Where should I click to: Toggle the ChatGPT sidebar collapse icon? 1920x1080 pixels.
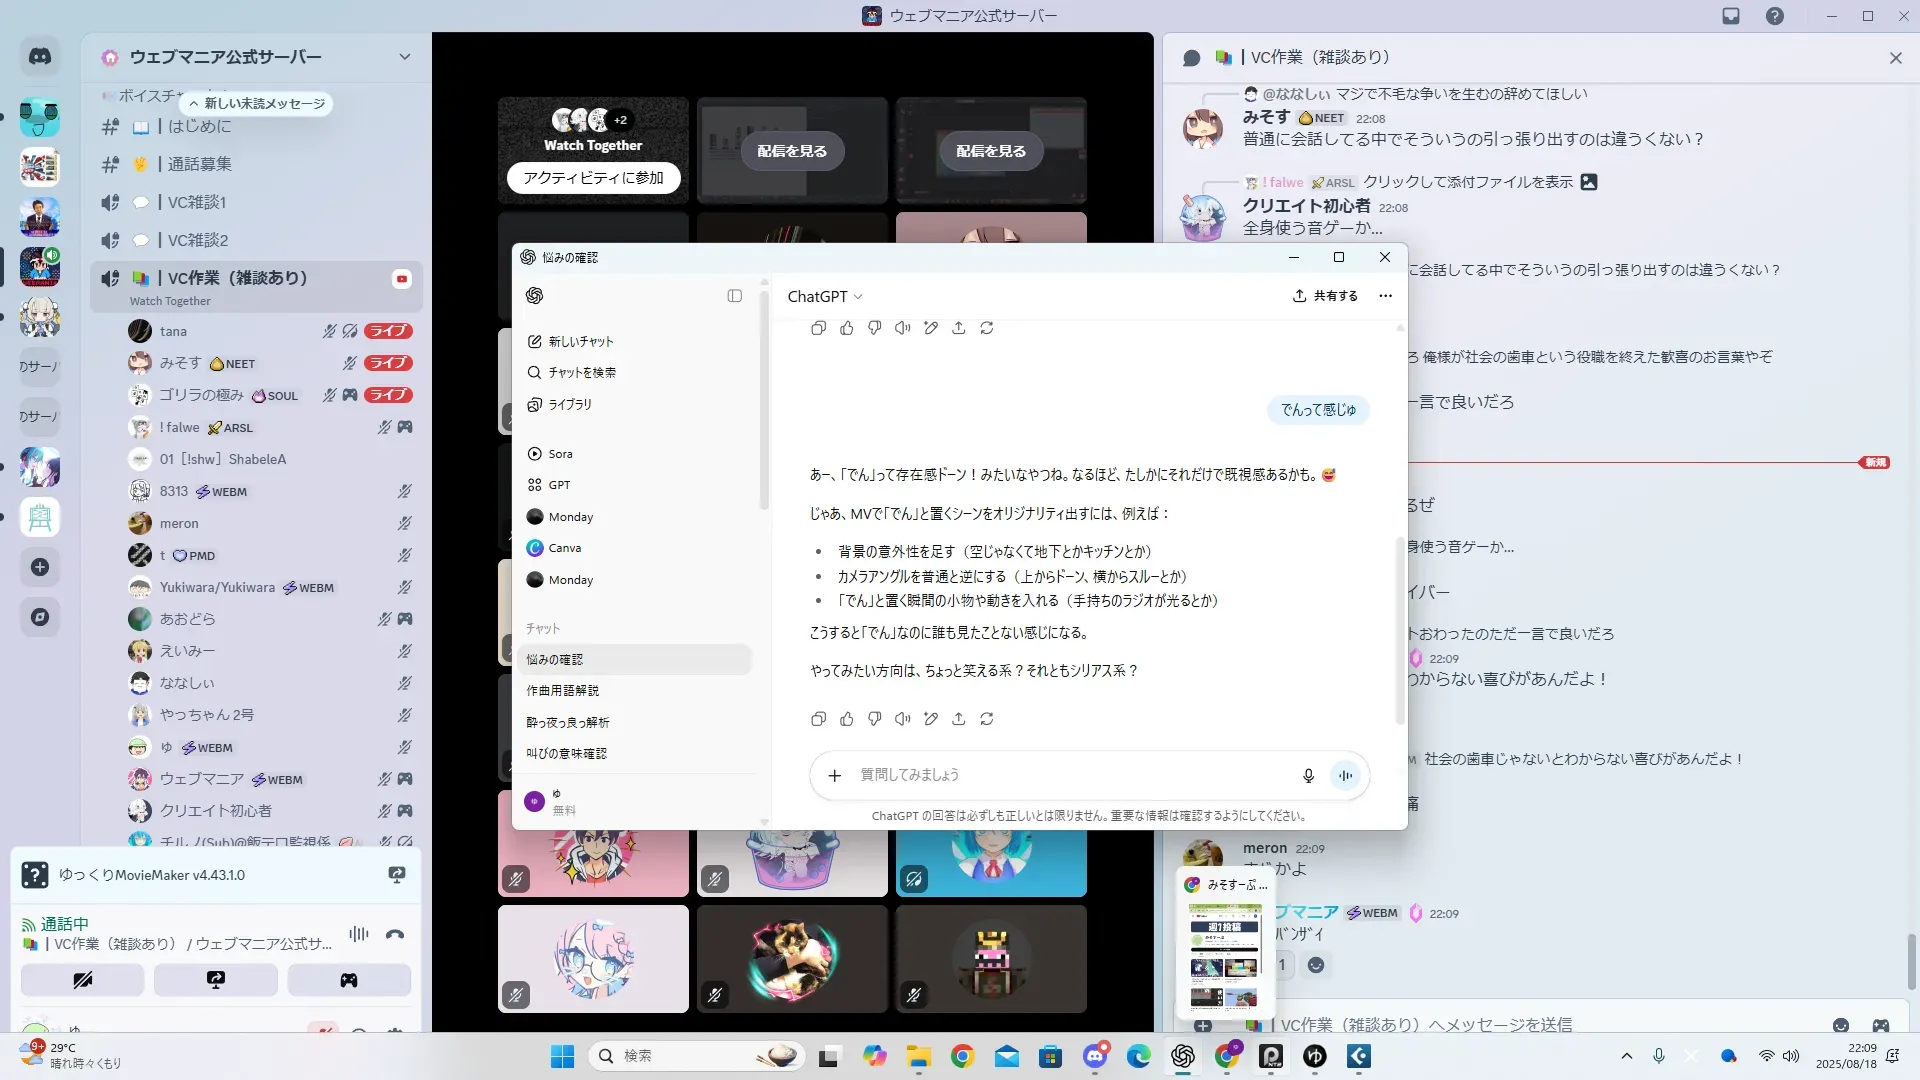[x=734, y=296]
